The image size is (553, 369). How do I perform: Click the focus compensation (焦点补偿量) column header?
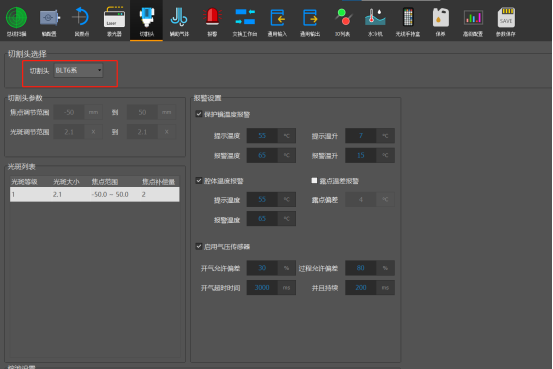(x=158, y=182)
